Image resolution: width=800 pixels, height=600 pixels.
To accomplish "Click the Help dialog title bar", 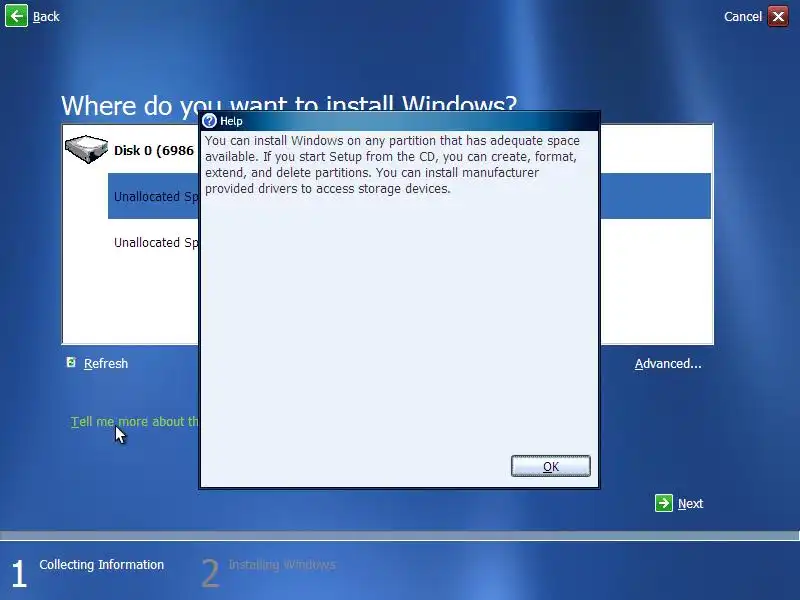I will point(399,121).
